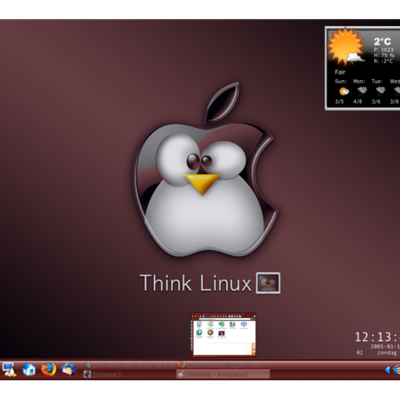Click the 'zondag' weekday label
The width and height of the screenshot is (400, 400).
point(387,352)
